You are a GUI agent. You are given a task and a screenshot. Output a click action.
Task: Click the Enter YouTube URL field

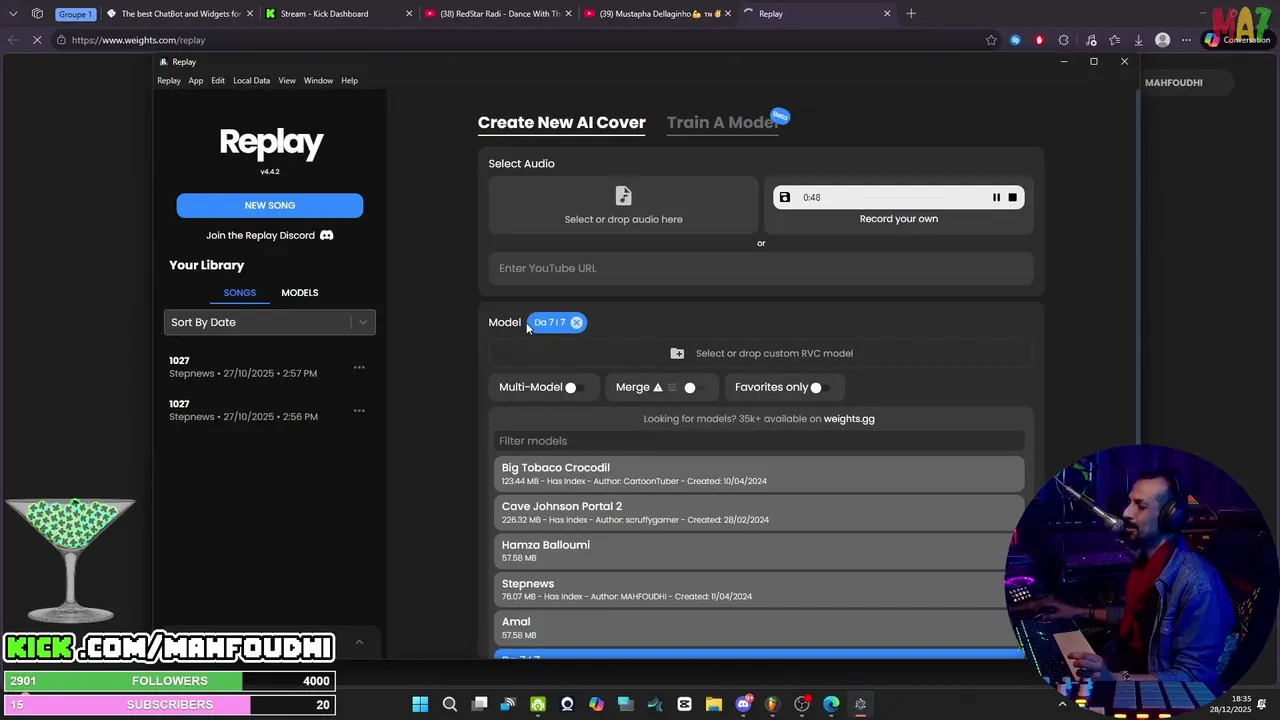coord(761,268)
